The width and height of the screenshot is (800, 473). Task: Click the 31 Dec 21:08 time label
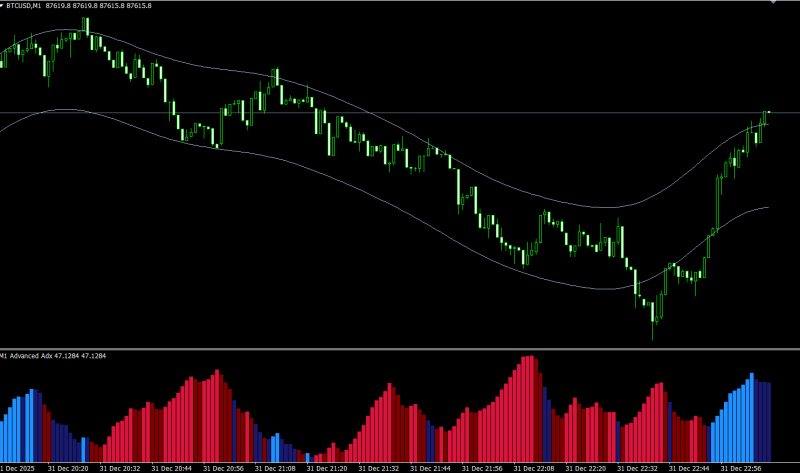point(275,468)
